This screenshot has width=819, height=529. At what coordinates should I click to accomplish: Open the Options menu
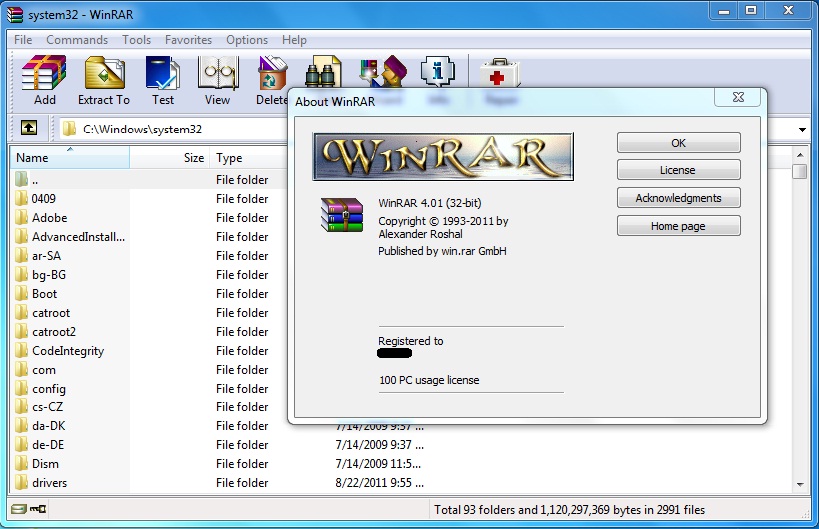click(247, 40)
